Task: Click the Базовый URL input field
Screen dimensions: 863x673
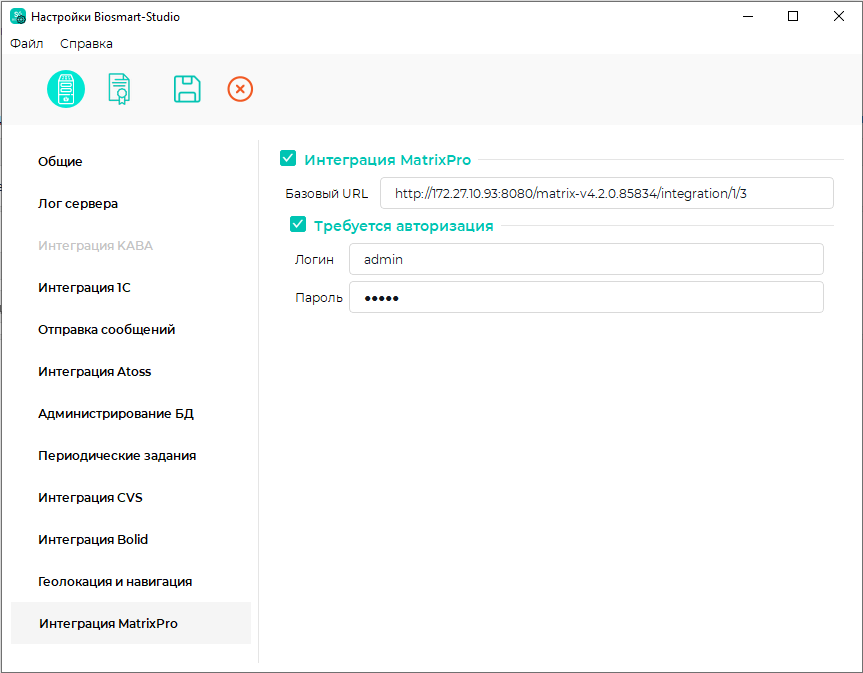Action: 607,193
